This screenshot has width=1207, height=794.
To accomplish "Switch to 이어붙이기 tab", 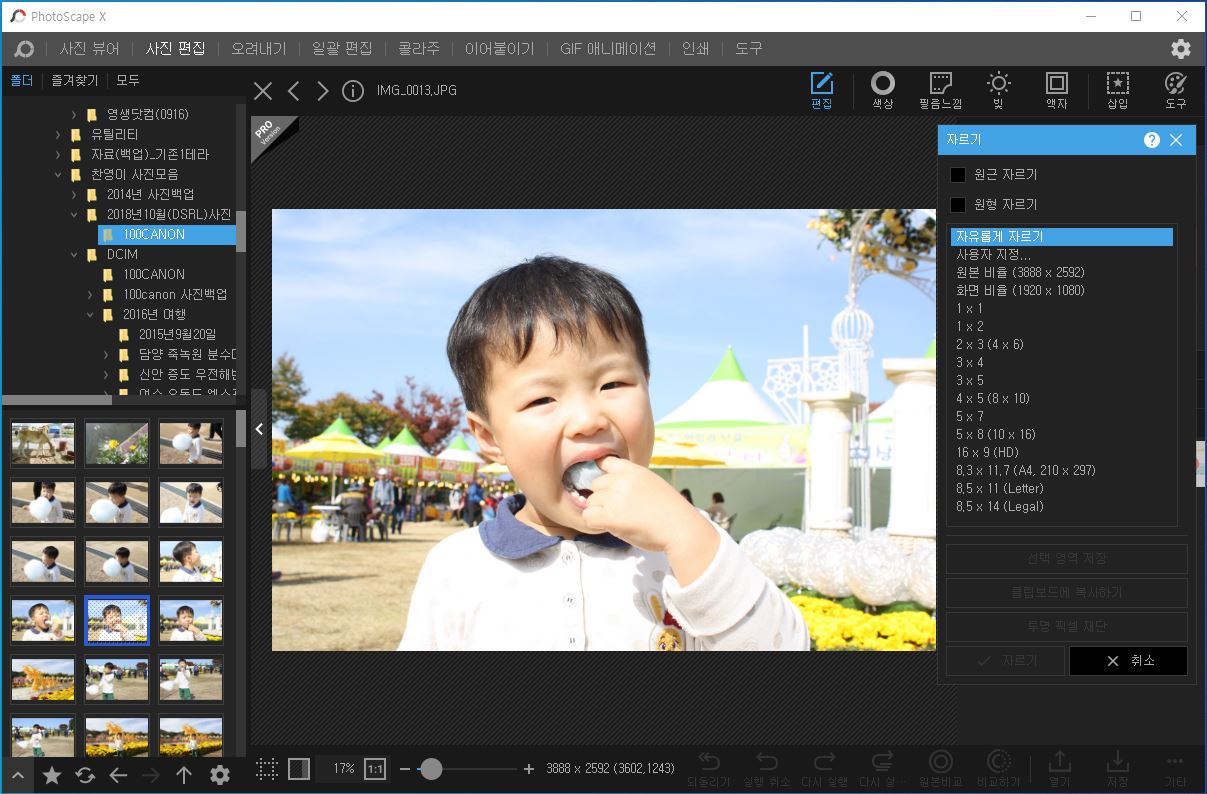I will tap(499, 48).
